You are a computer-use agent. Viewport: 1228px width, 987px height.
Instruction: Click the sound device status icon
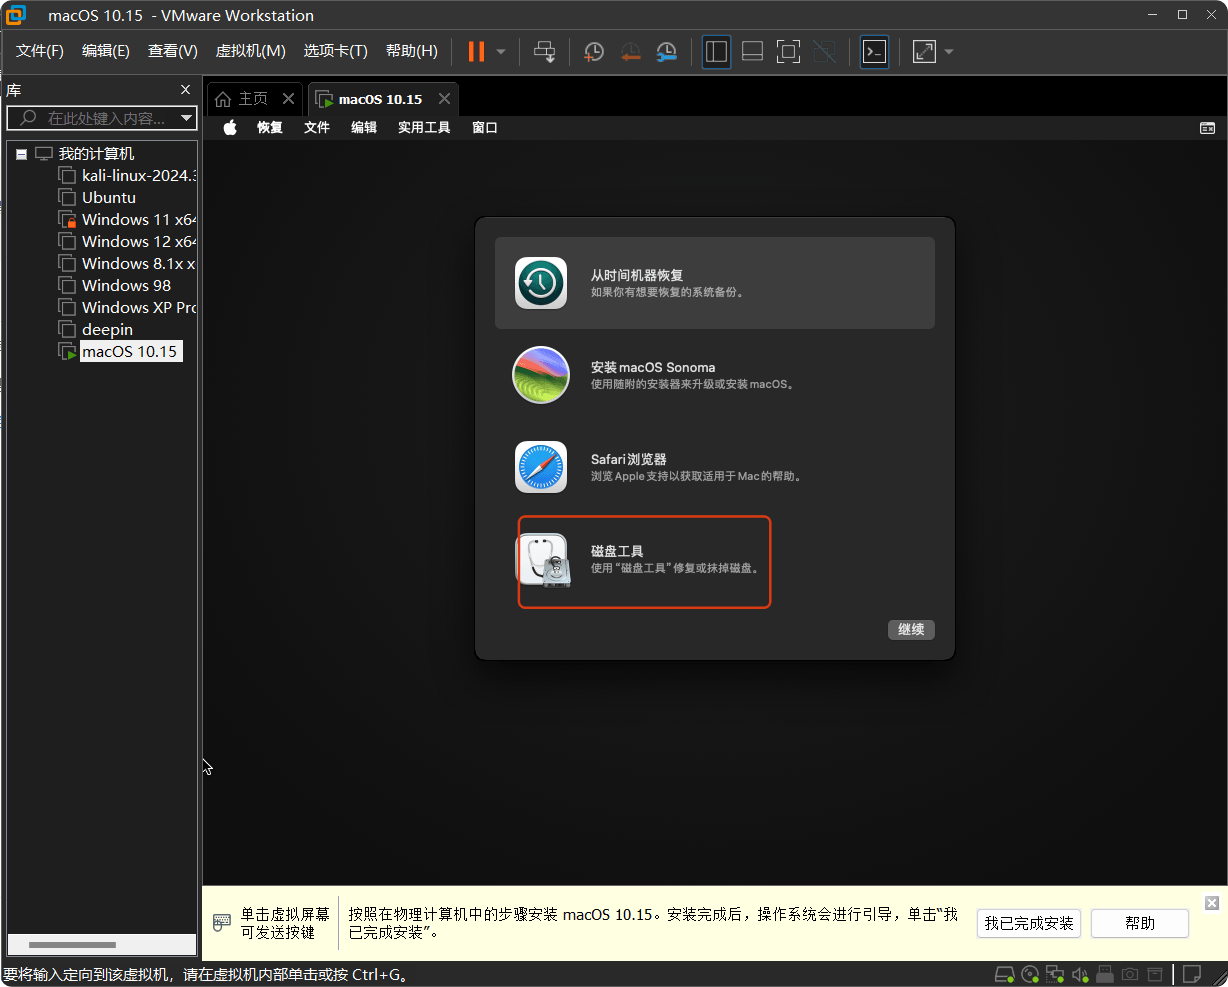pyautogui.click(x=1079, y=973)
